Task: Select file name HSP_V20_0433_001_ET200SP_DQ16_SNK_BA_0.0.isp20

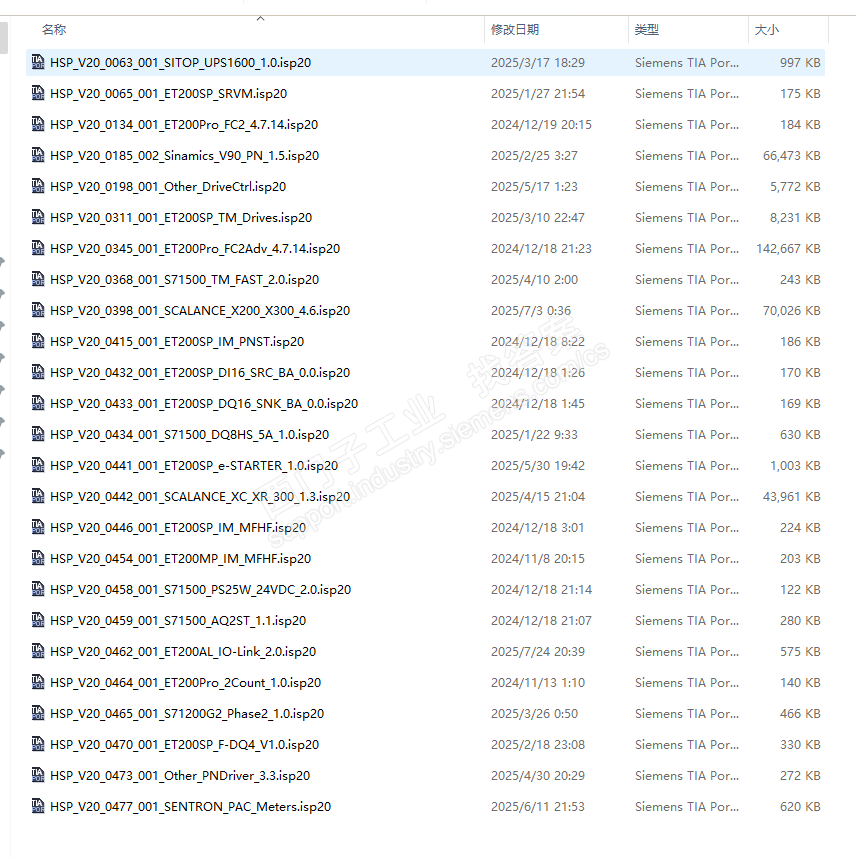Action: 204,404
